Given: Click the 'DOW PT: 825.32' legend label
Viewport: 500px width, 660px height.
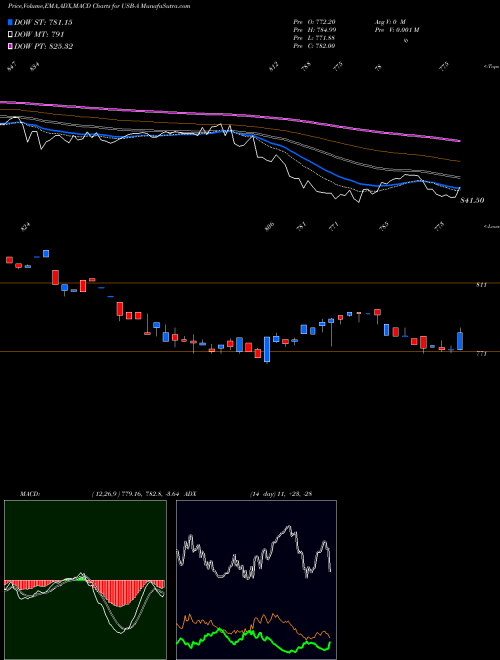Looking at the screenshot, I should point(43,46).
